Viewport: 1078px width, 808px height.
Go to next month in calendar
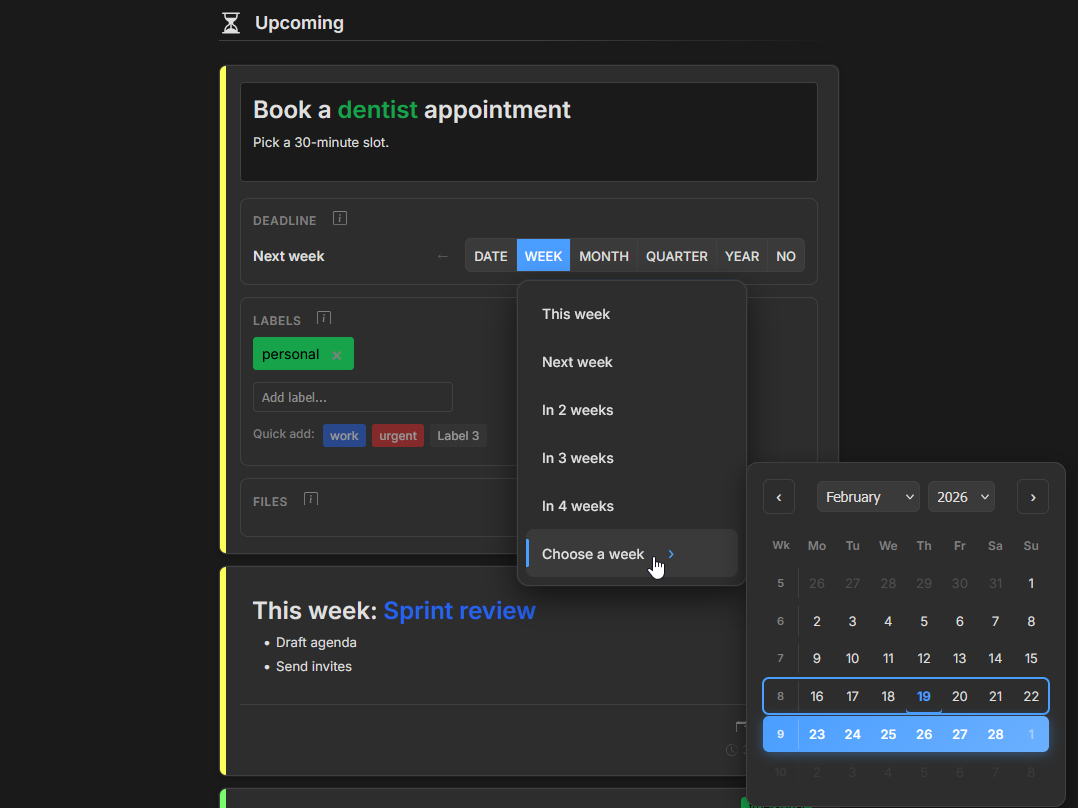click(x=1033, y=496)
